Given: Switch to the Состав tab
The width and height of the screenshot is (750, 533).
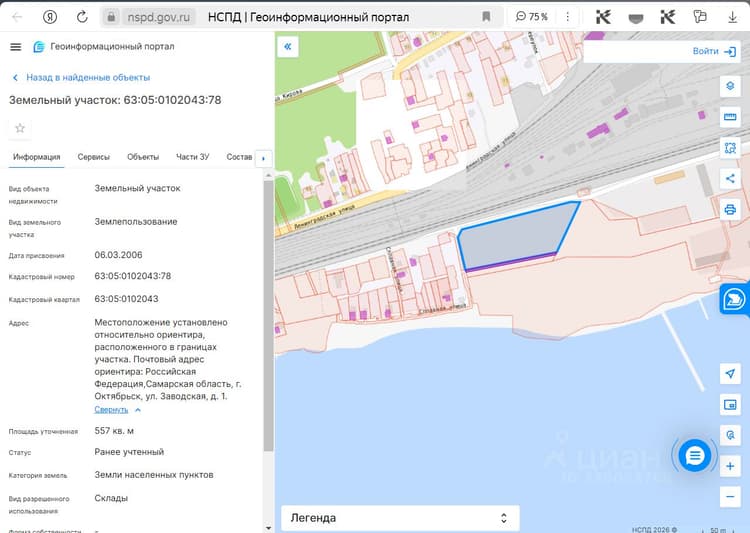Looking at the screenshot, I should tap(239, 157).
